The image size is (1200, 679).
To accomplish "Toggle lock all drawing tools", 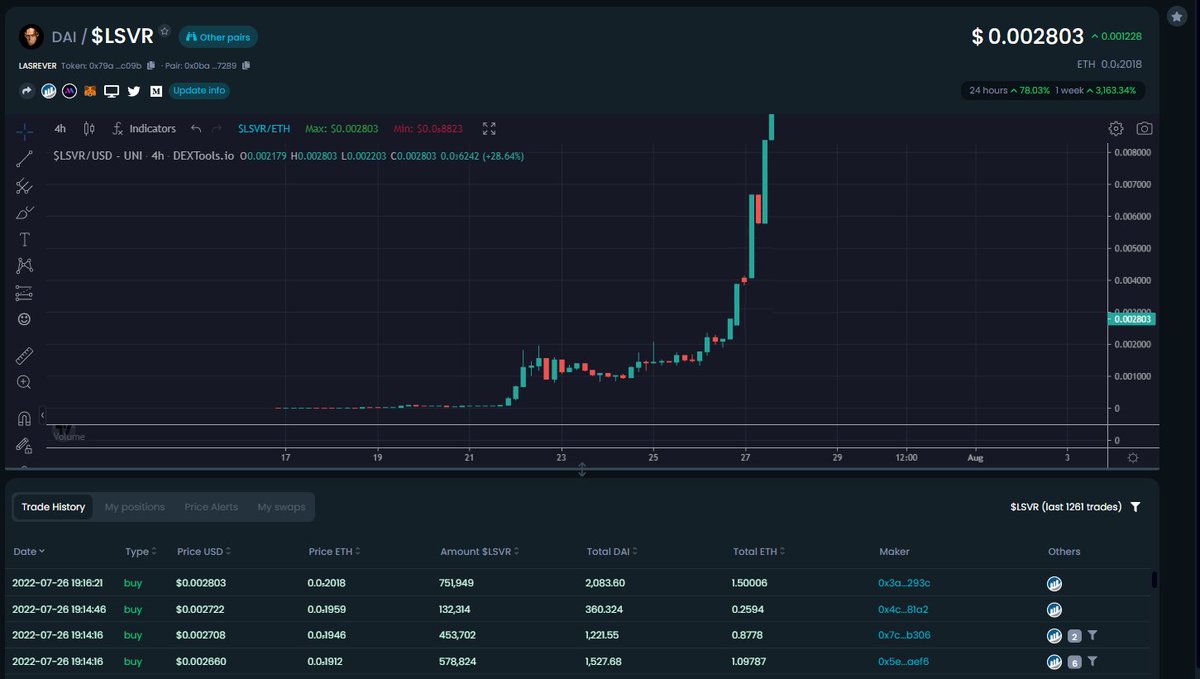I will pyautogui.click(x=25, y=445).
